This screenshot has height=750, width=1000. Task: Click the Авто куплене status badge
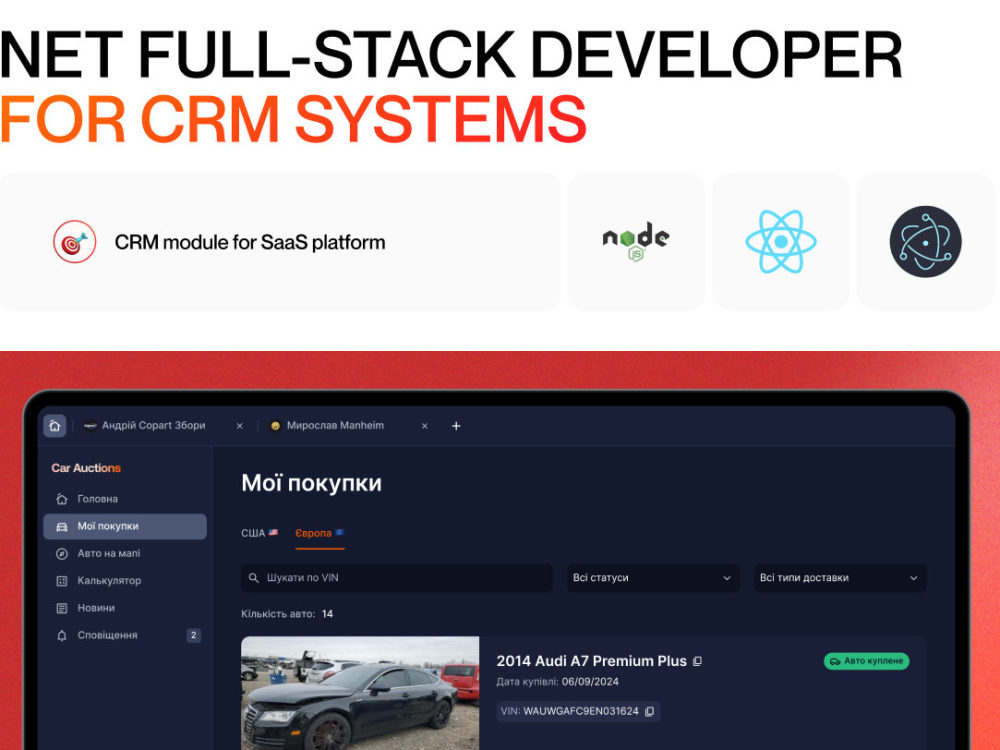pyautogui.click(x=867, y=661)
